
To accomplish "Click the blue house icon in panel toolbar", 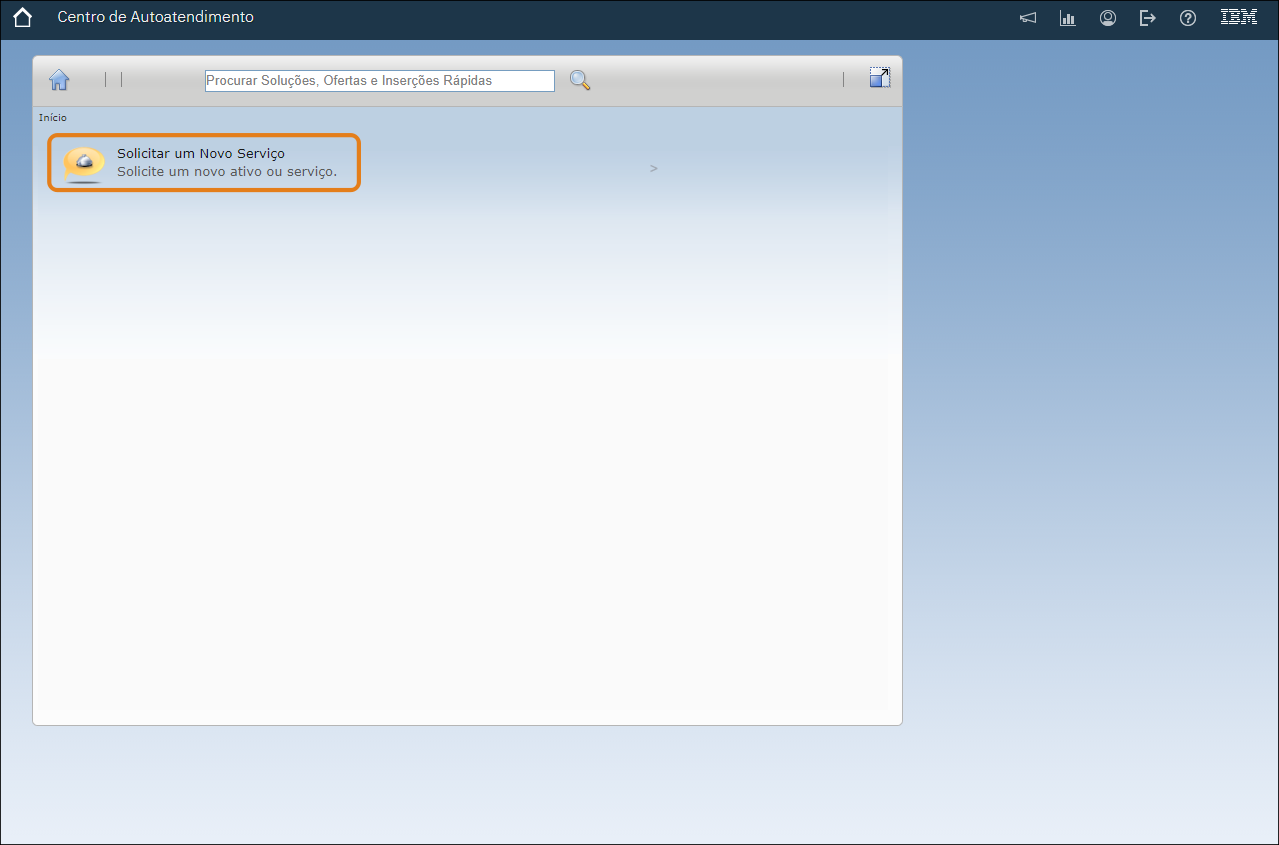I will pos(59,80).
